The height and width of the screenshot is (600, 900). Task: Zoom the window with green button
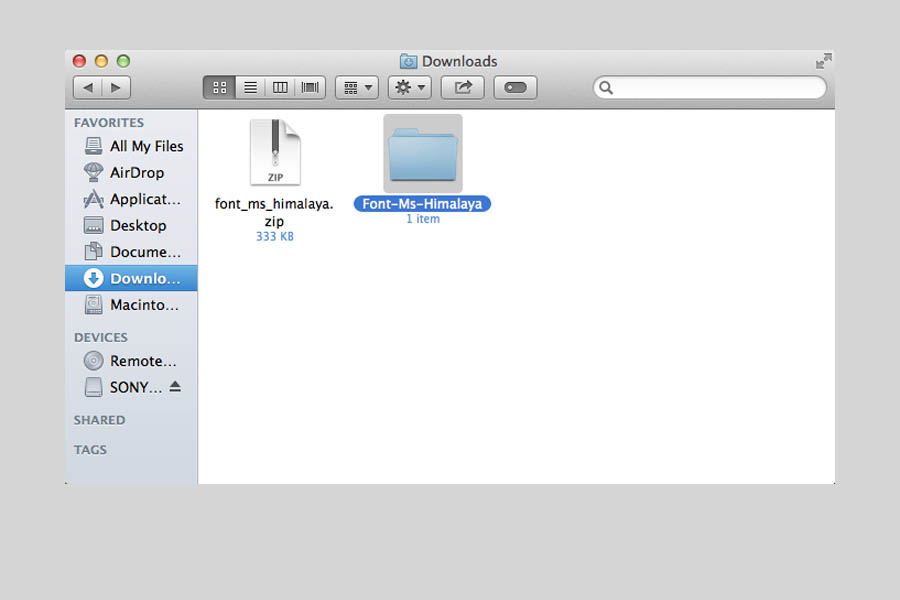click(123, 61)
